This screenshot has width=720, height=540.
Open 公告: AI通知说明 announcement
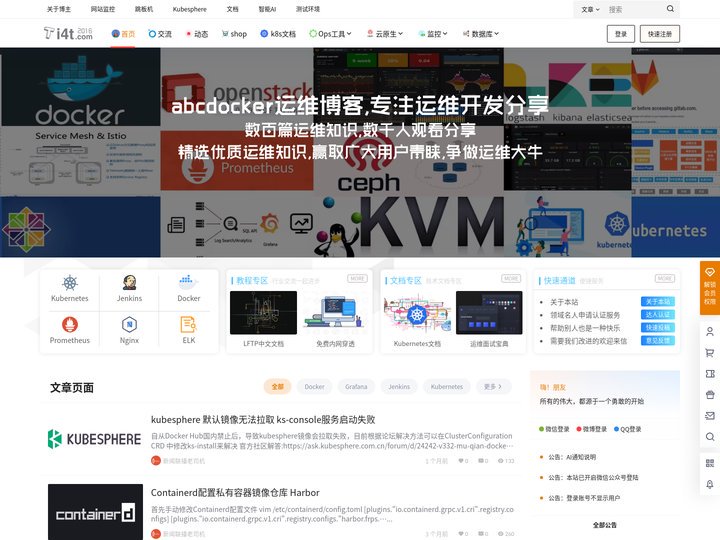[572, 457]
